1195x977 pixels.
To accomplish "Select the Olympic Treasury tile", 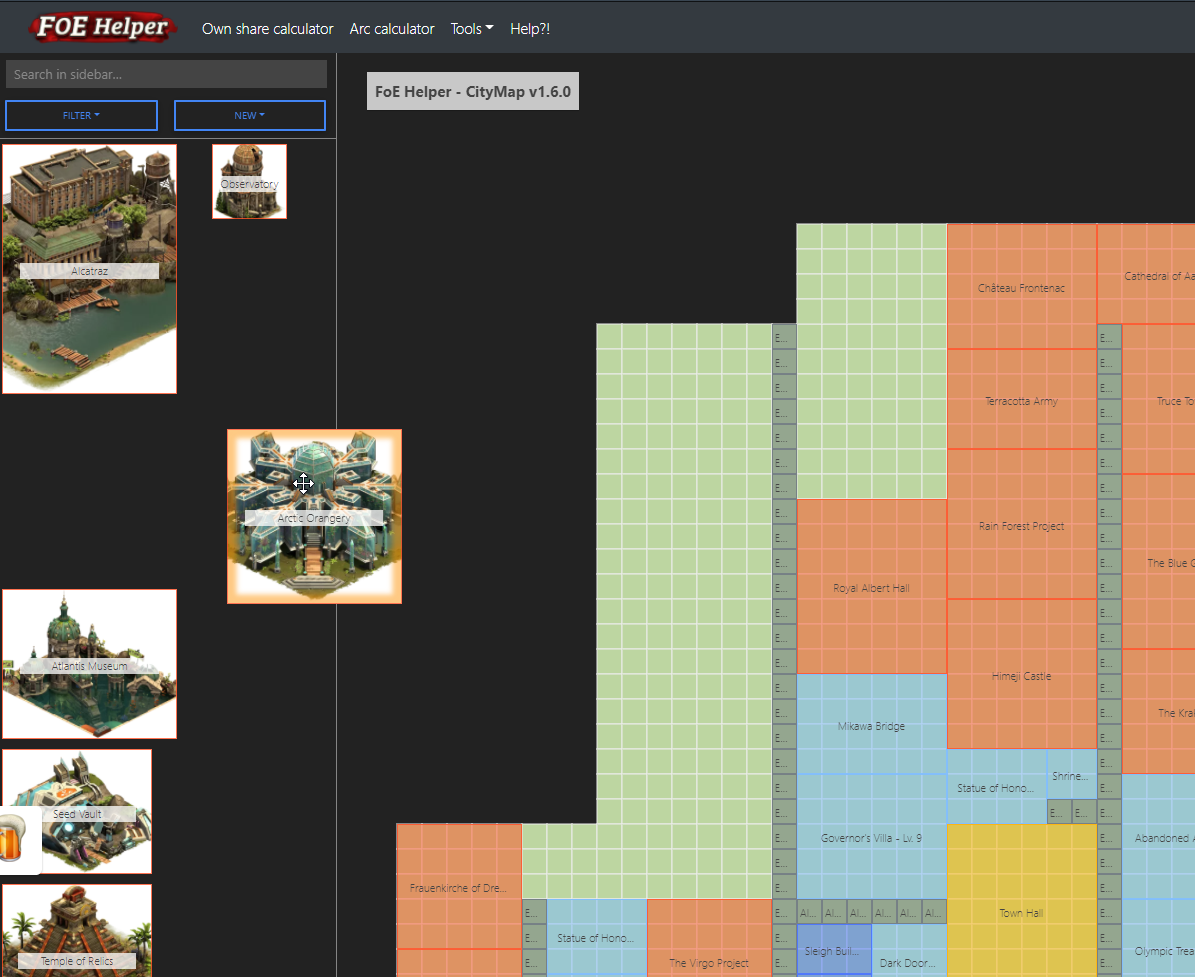I will (x=1158, y=939).
